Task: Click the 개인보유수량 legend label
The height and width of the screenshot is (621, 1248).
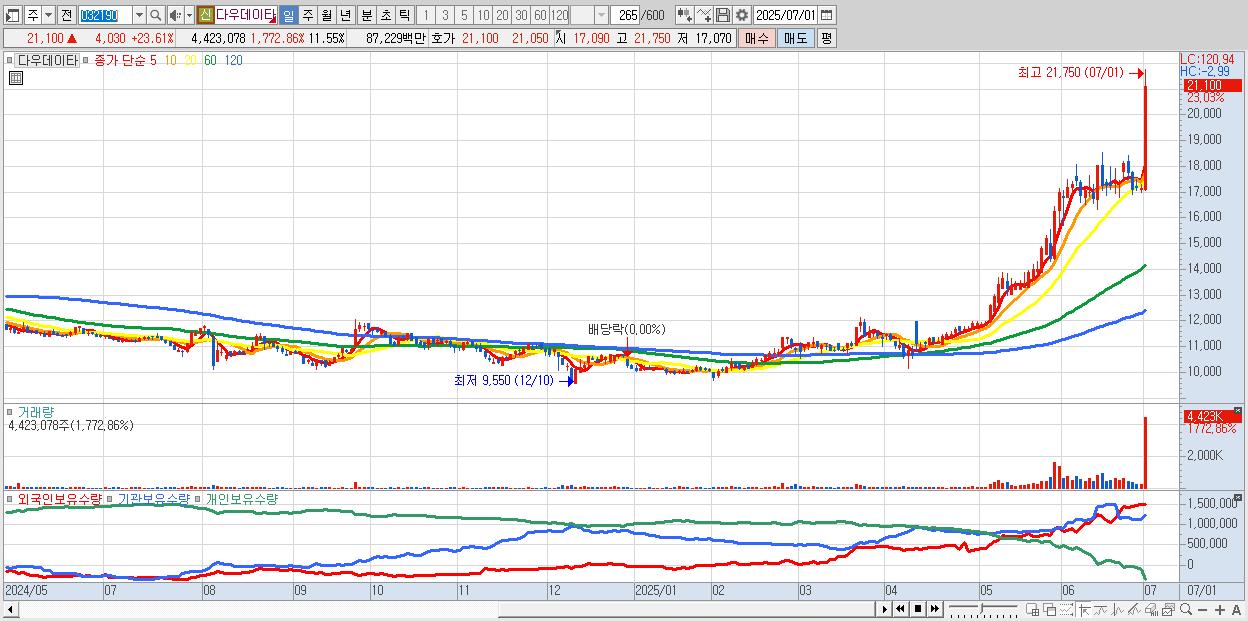Action: (x=242, y=498)
